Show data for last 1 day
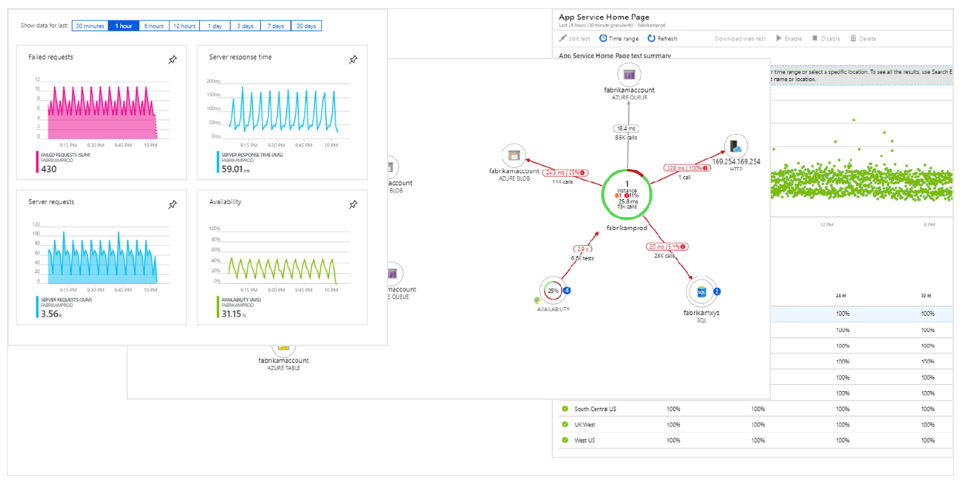Screen dimensions: 960x484 click(214, 26)
